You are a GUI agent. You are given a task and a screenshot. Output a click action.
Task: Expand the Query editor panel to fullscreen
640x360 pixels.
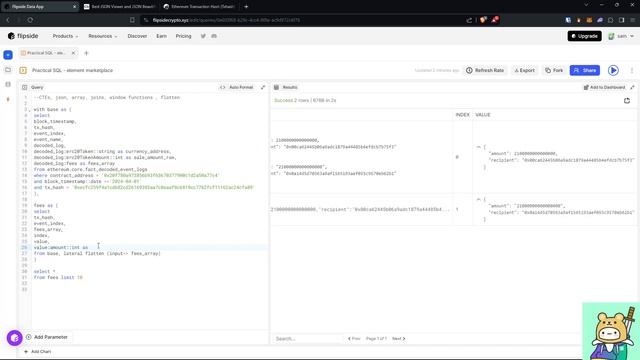click(x=263, y=87)
